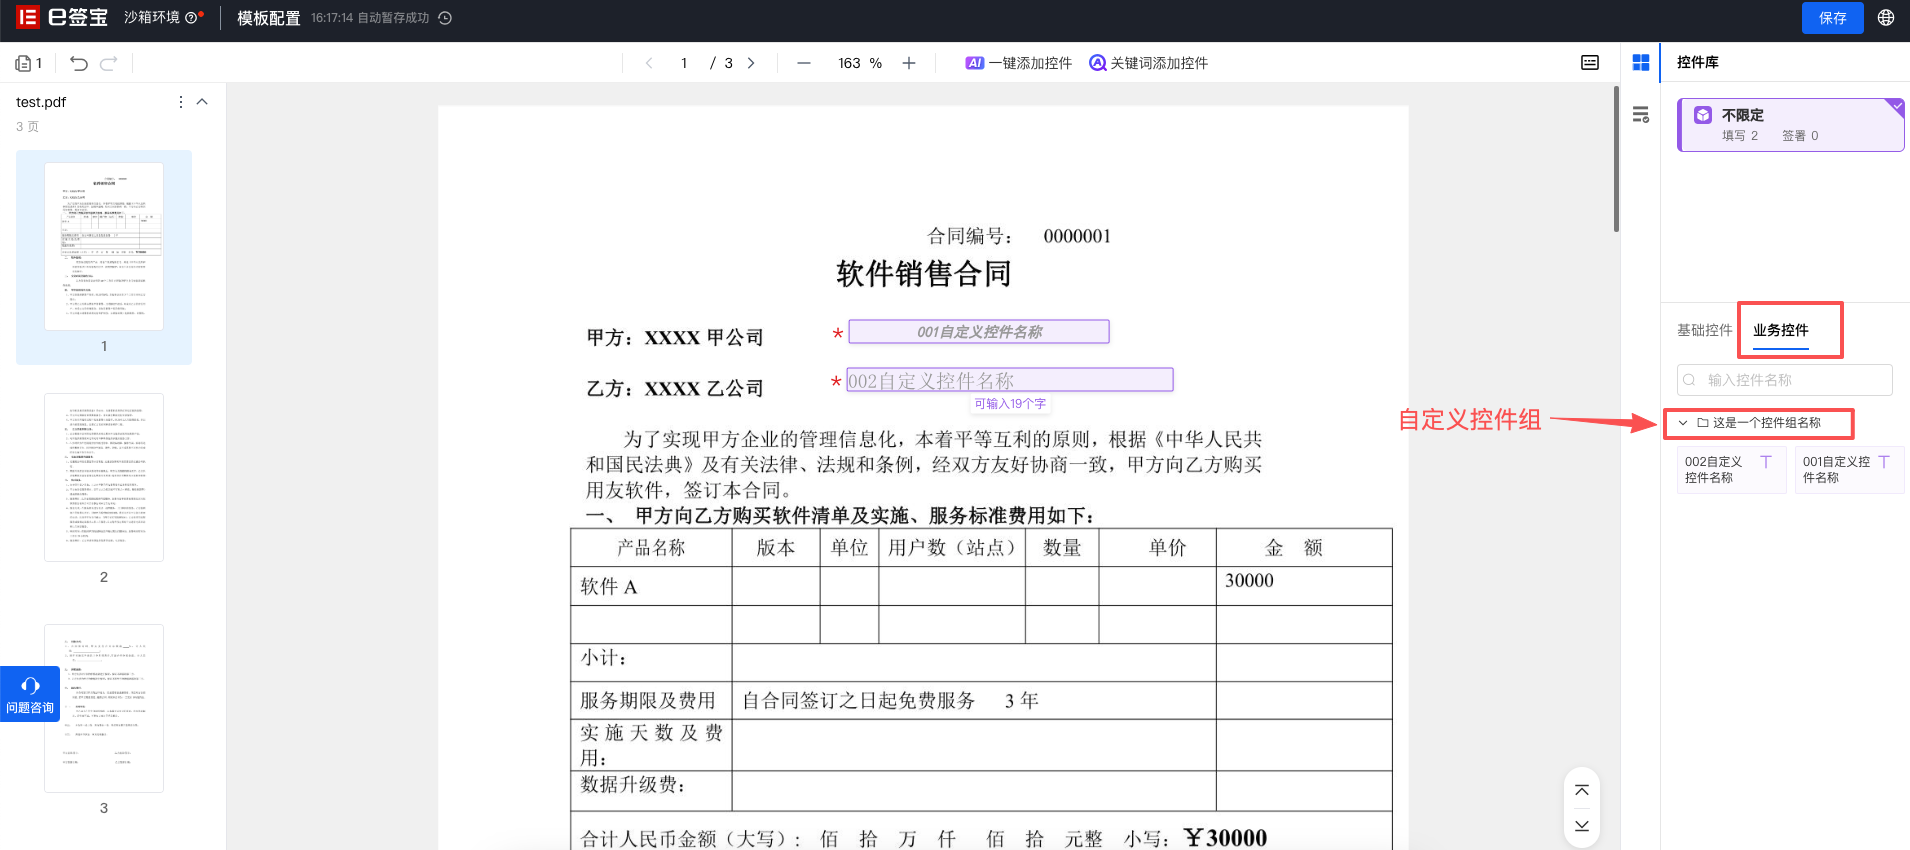Click the 这是一个控件组名称 group label

(x=1767, y=423)
